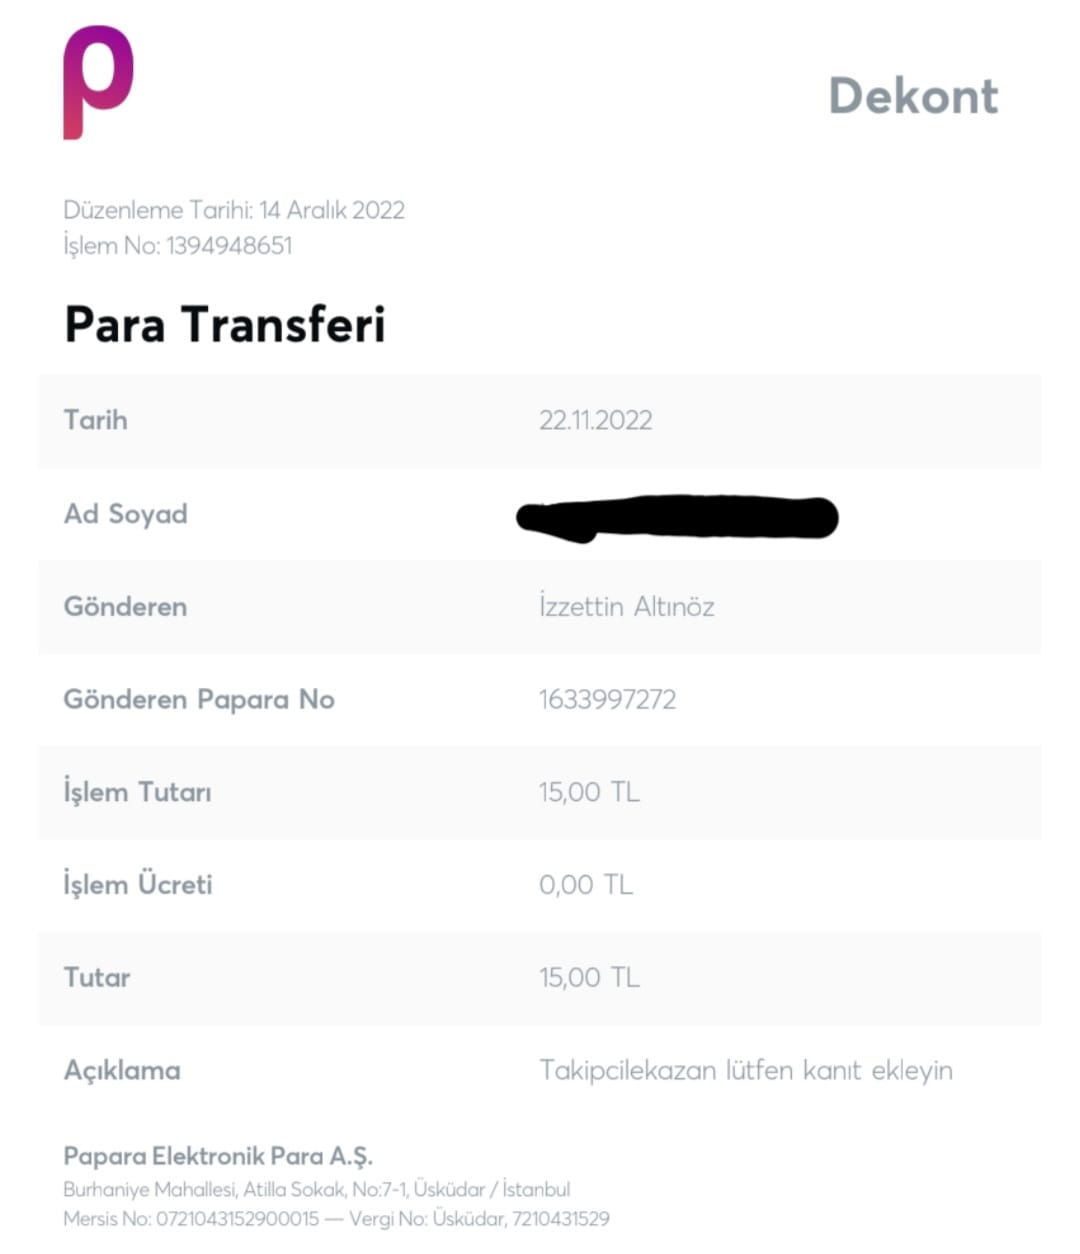
Task: Click the Gönderen Papara No label
Action: [199, 699]
